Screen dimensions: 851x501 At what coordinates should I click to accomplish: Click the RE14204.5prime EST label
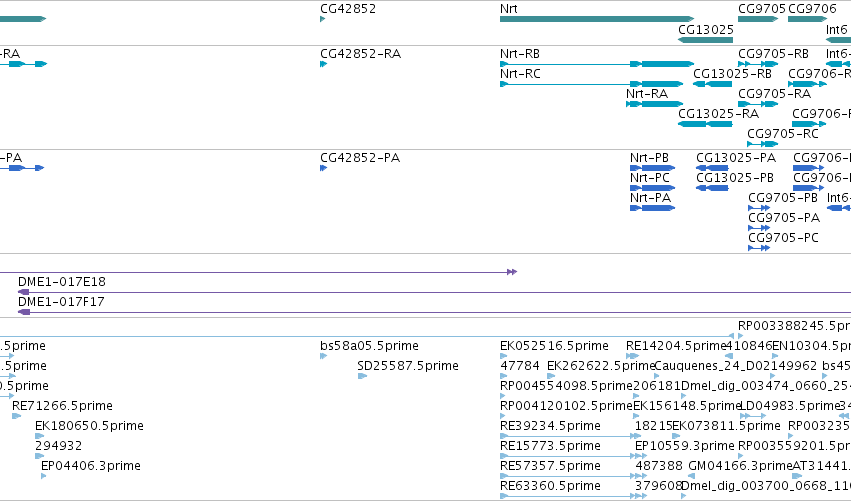[676, 346]
